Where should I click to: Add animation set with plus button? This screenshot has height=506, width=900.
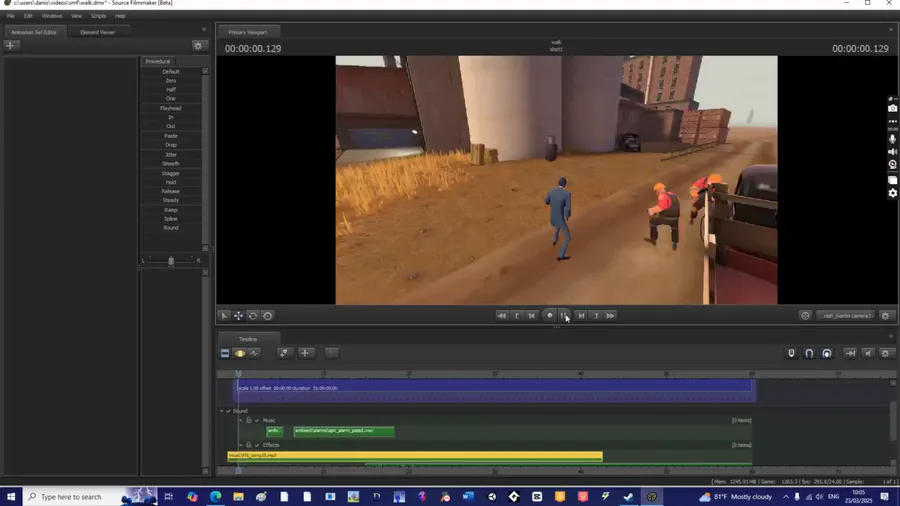pos(10,45)
